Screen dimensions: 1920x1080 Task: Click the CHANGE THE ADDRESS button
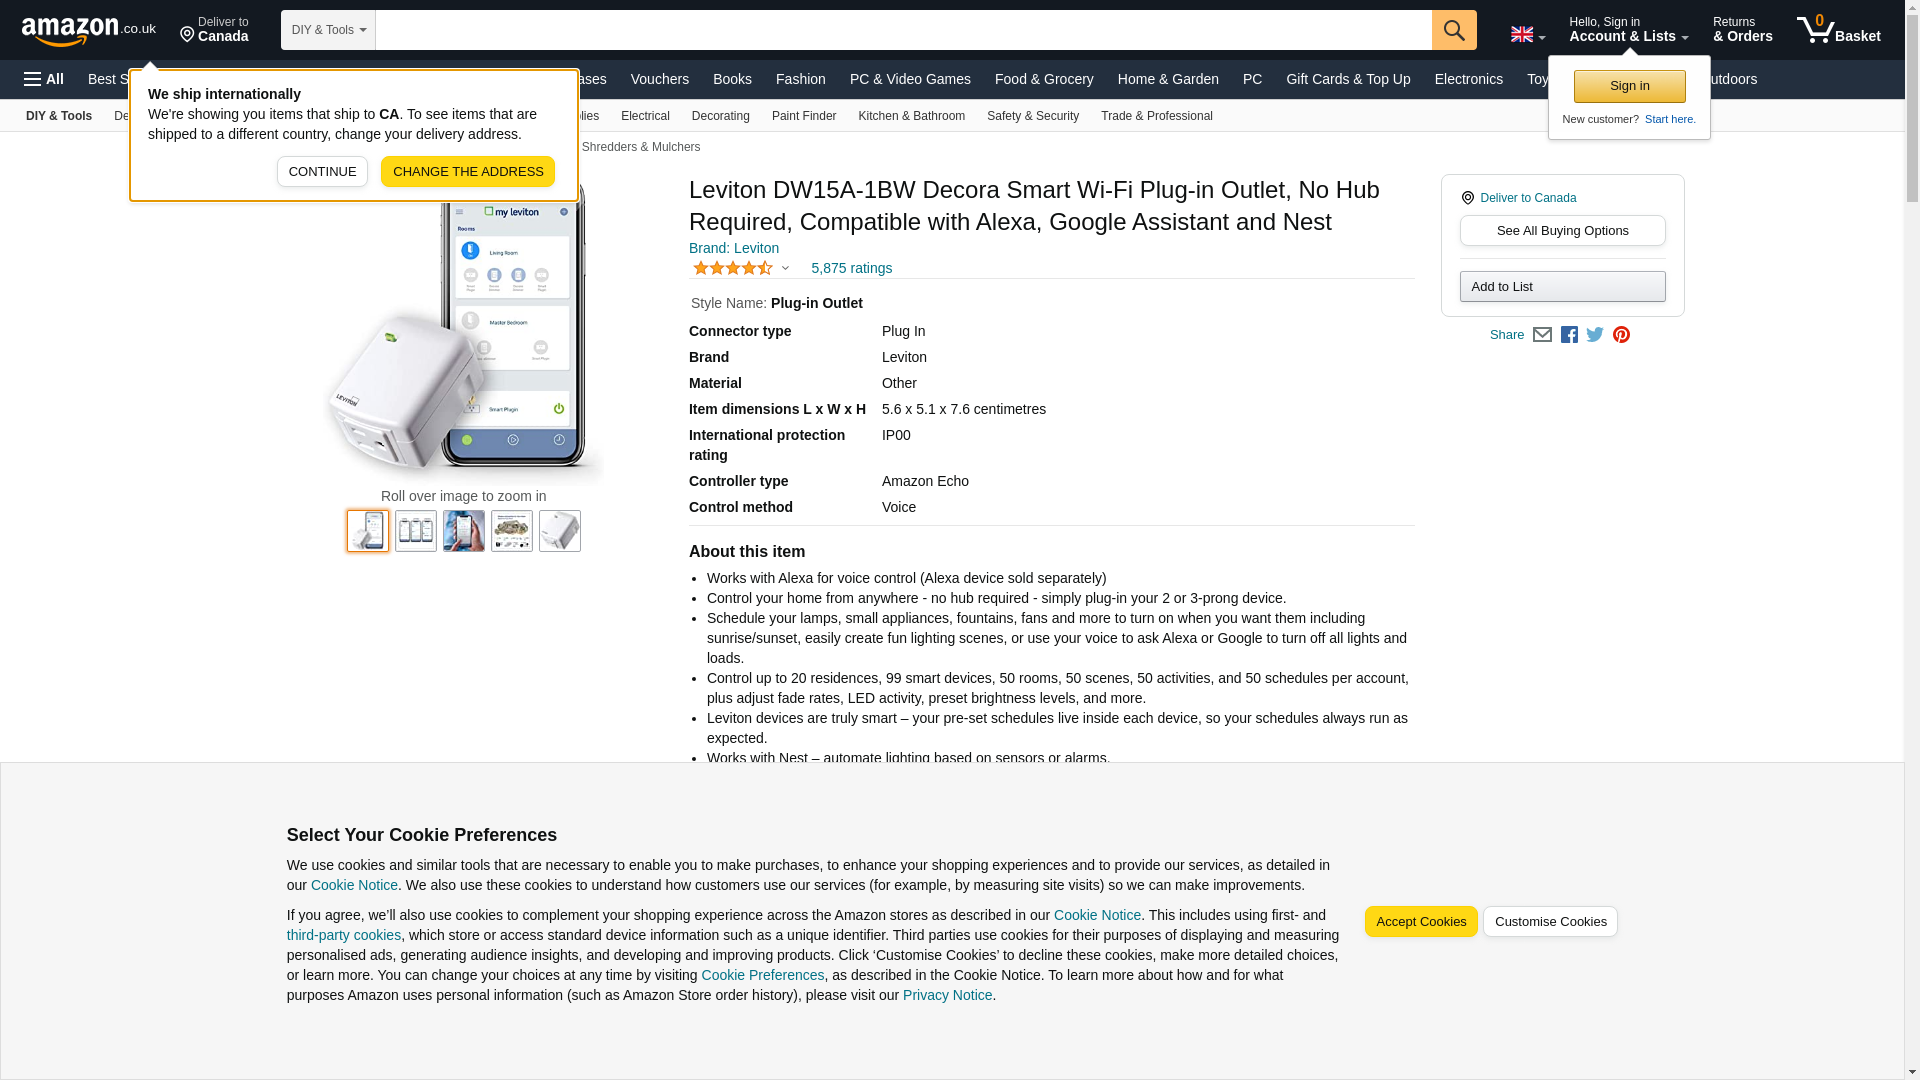point(467,172)
